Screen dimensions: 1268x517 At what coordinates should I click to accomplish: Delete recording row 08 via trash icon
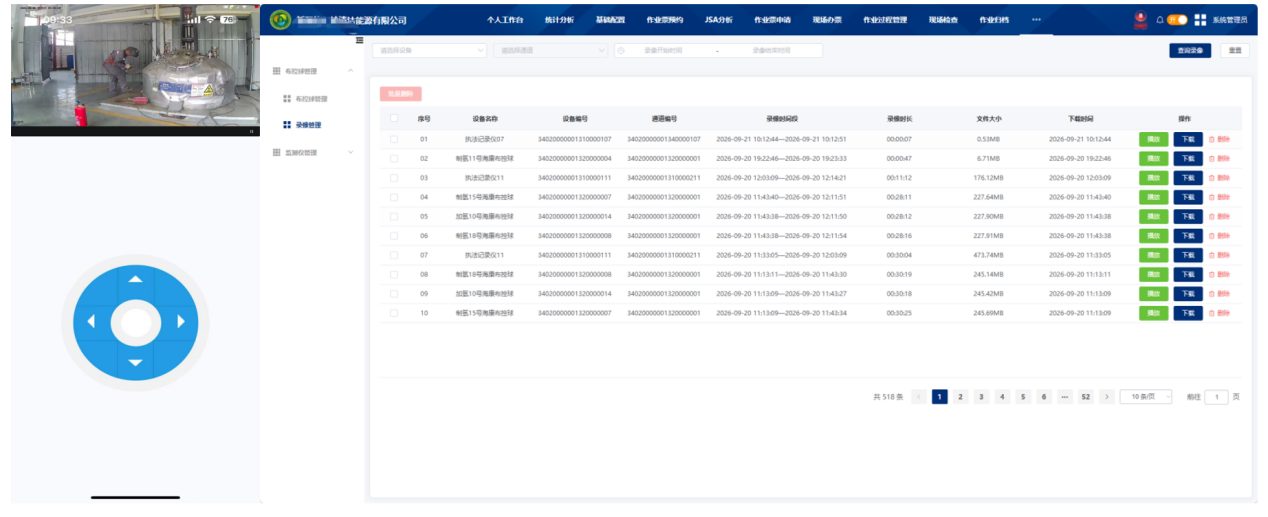pyautogui.click(x=1212, y=274)
